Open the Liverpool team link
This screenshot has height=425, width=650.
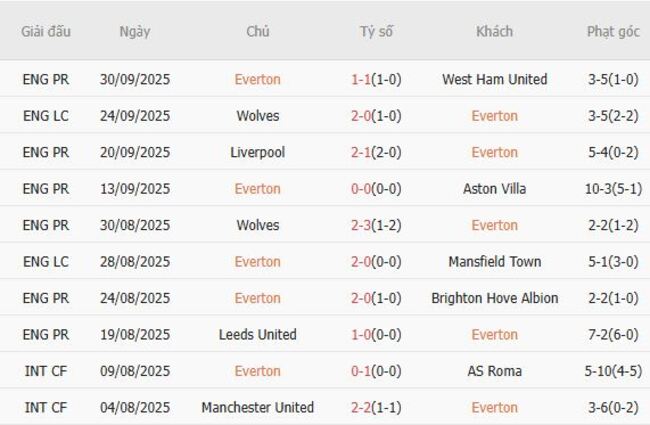(x=257, y=152)
